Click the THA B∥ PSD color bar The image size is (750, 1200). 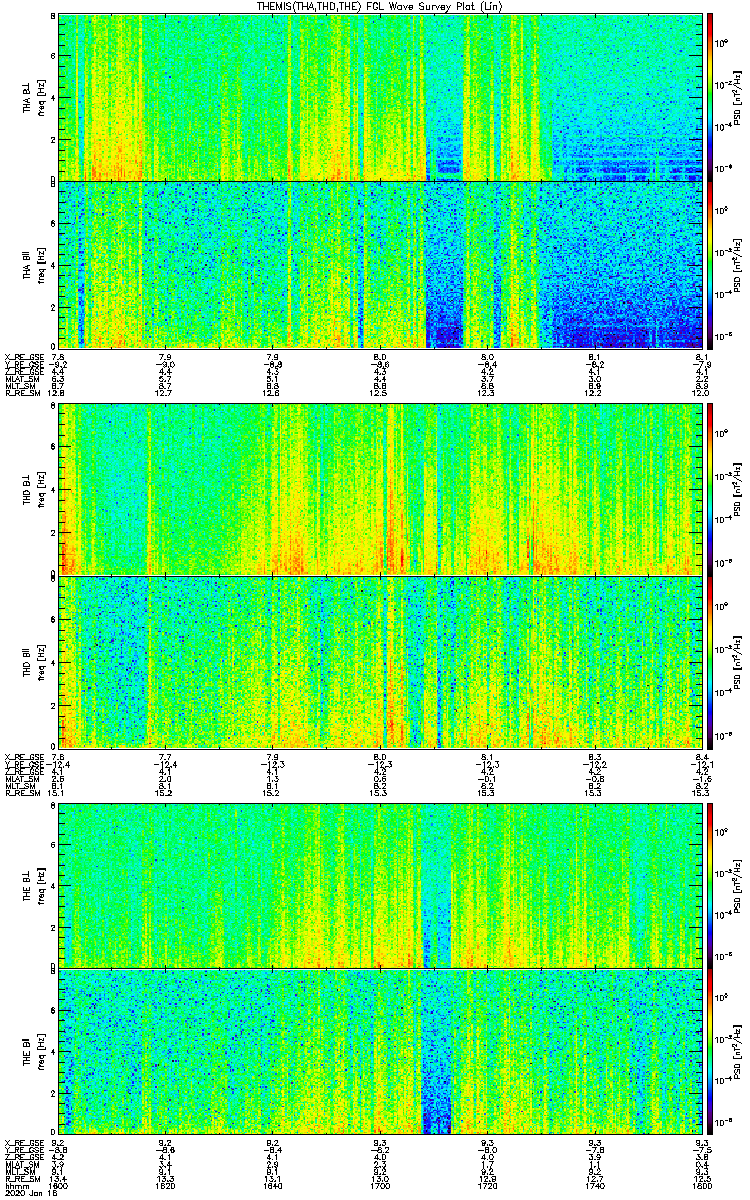711,263
